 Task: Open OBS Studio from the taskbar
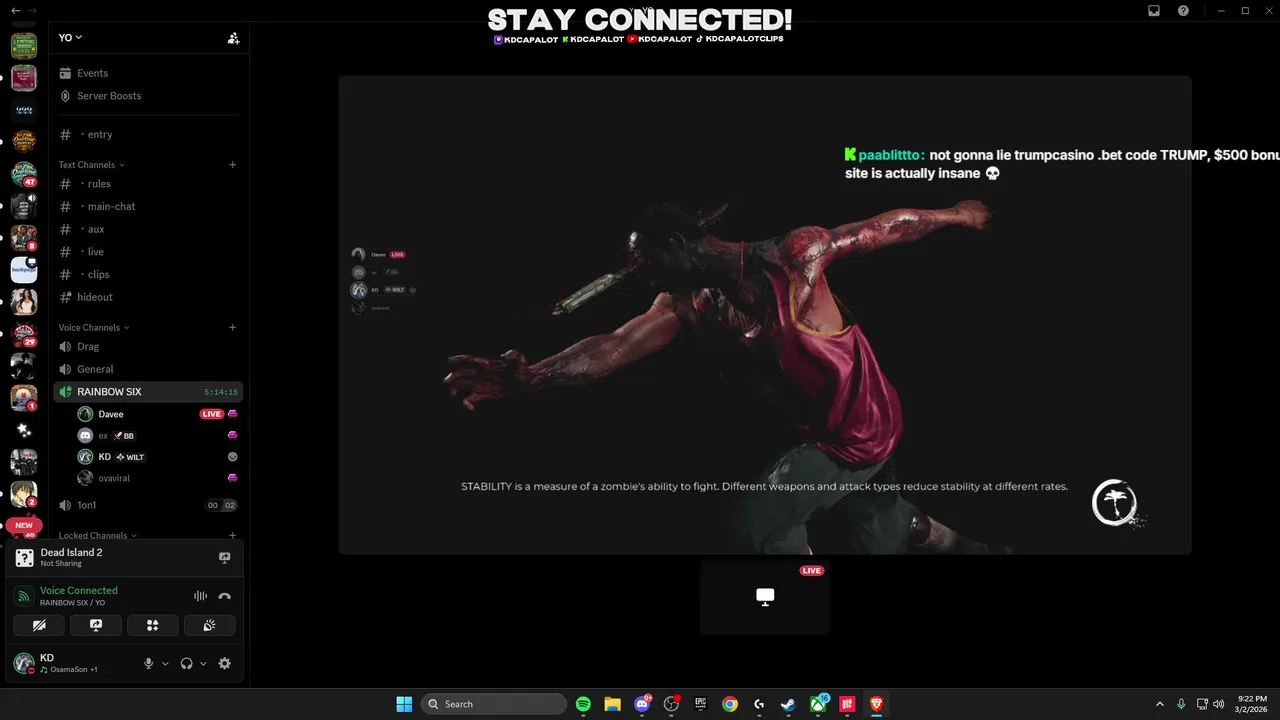pos(671,704)
